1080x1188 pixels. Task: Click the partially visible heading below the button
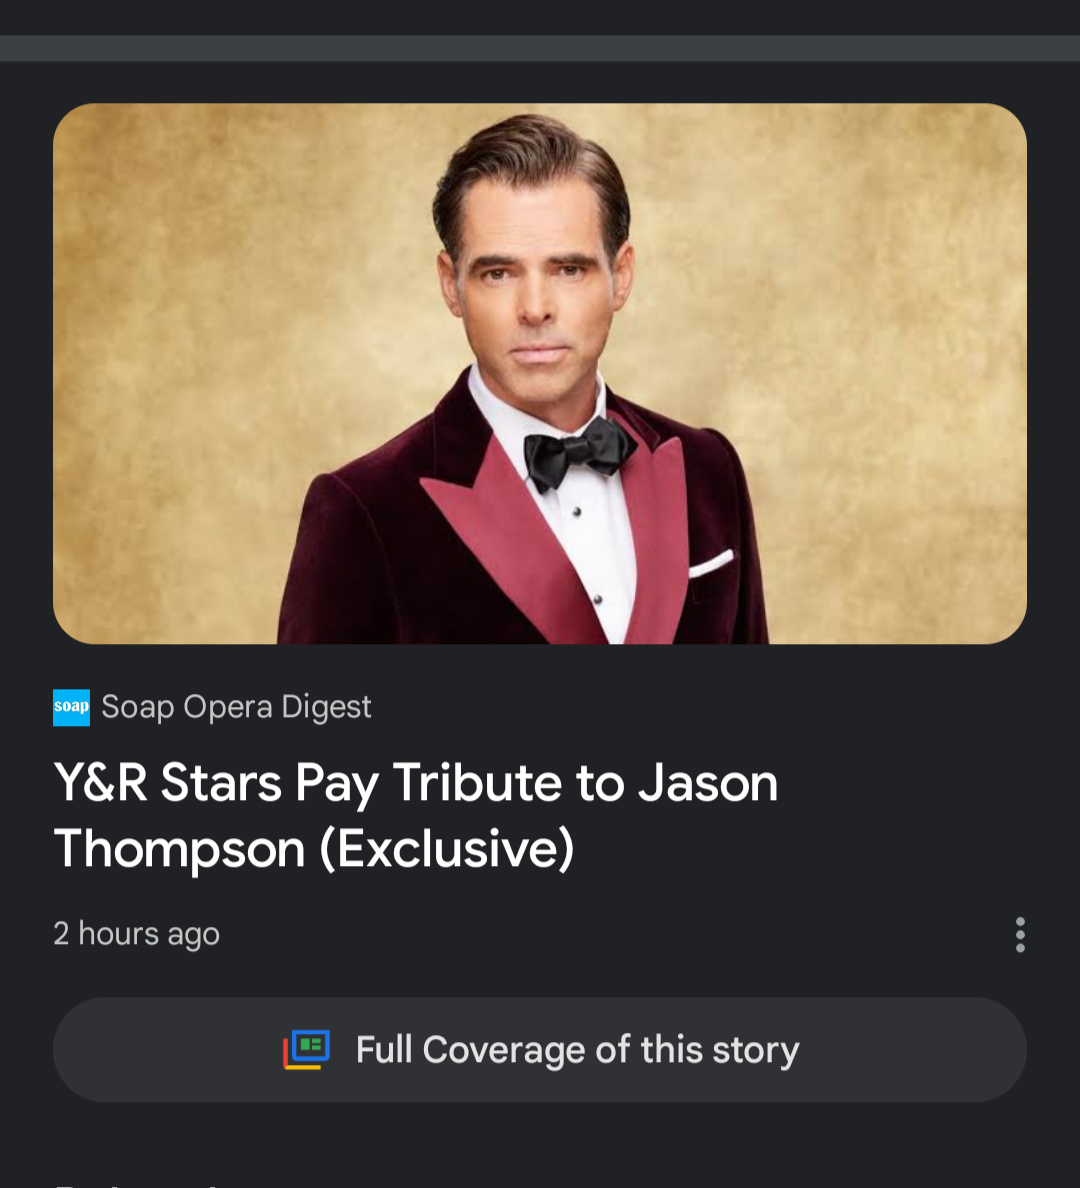pos(136,1183)
